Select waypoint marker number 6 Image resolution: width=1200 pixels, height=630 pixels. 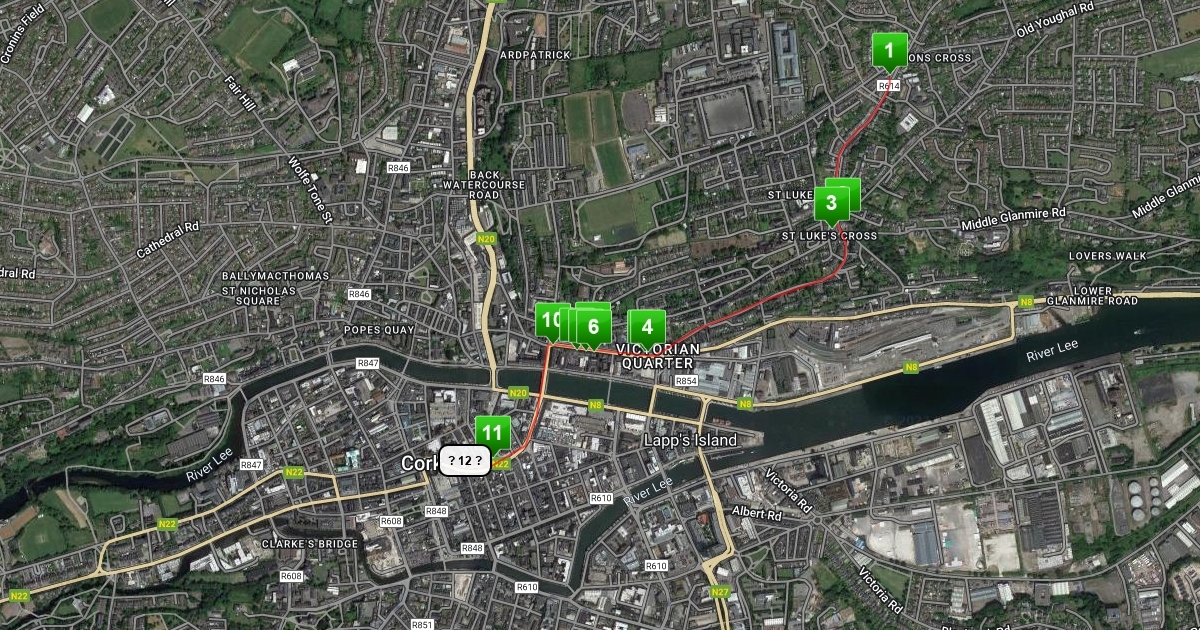(593, 327)
